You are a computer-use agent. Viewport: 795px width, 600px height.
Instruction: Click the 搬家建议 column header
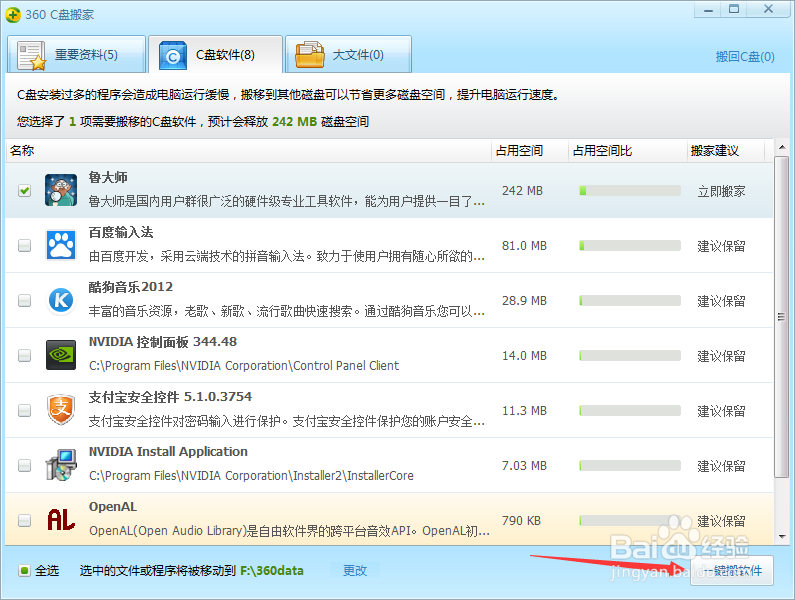[715, 151]
